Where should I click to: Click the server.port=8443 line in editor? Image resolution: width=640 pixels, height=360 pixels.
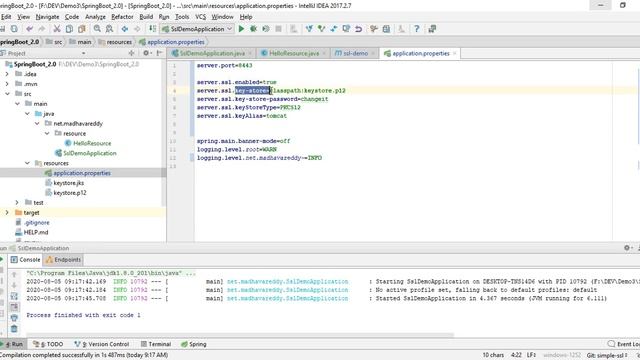click(224, 65)
